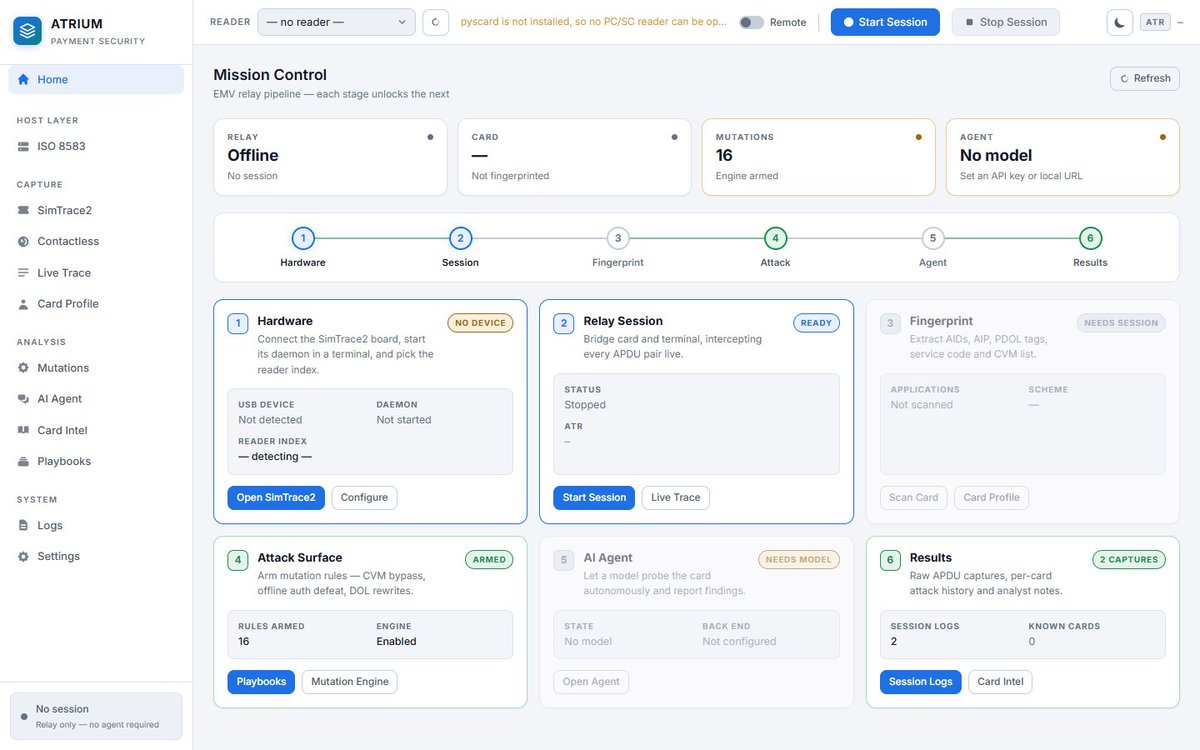Click the Playbooks button in Attack Surface card
This screenshot has height=750, width=1200.
(x=261, y=682)
